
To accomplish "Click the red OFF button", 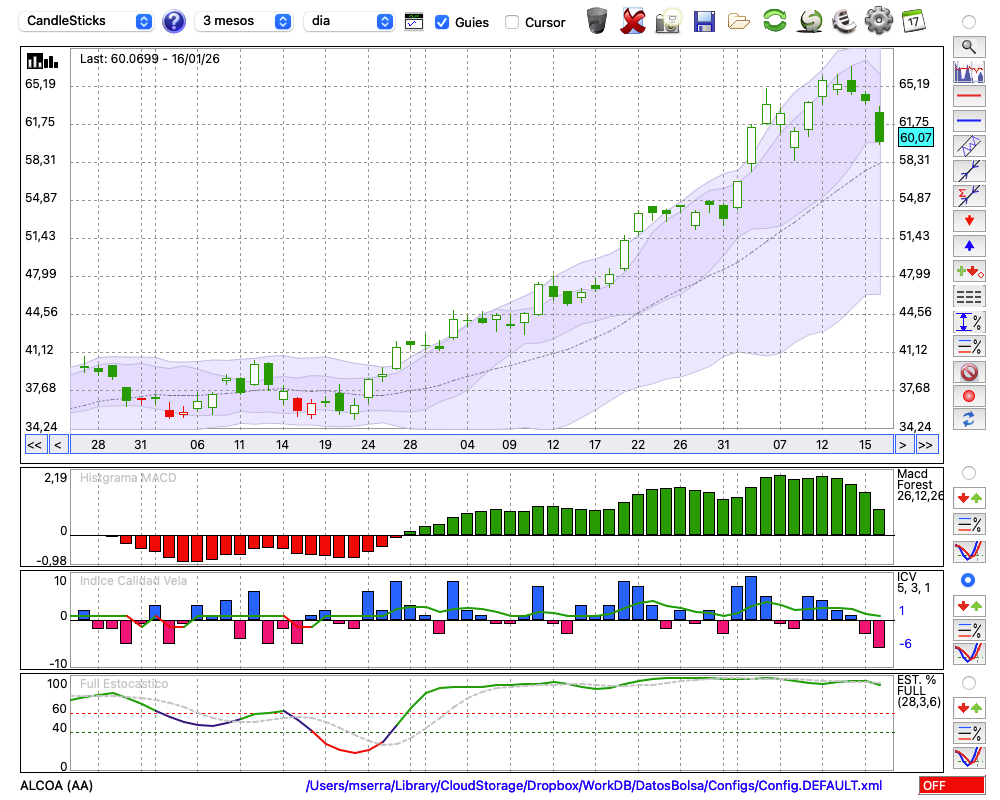I will (x=951, y=786).
